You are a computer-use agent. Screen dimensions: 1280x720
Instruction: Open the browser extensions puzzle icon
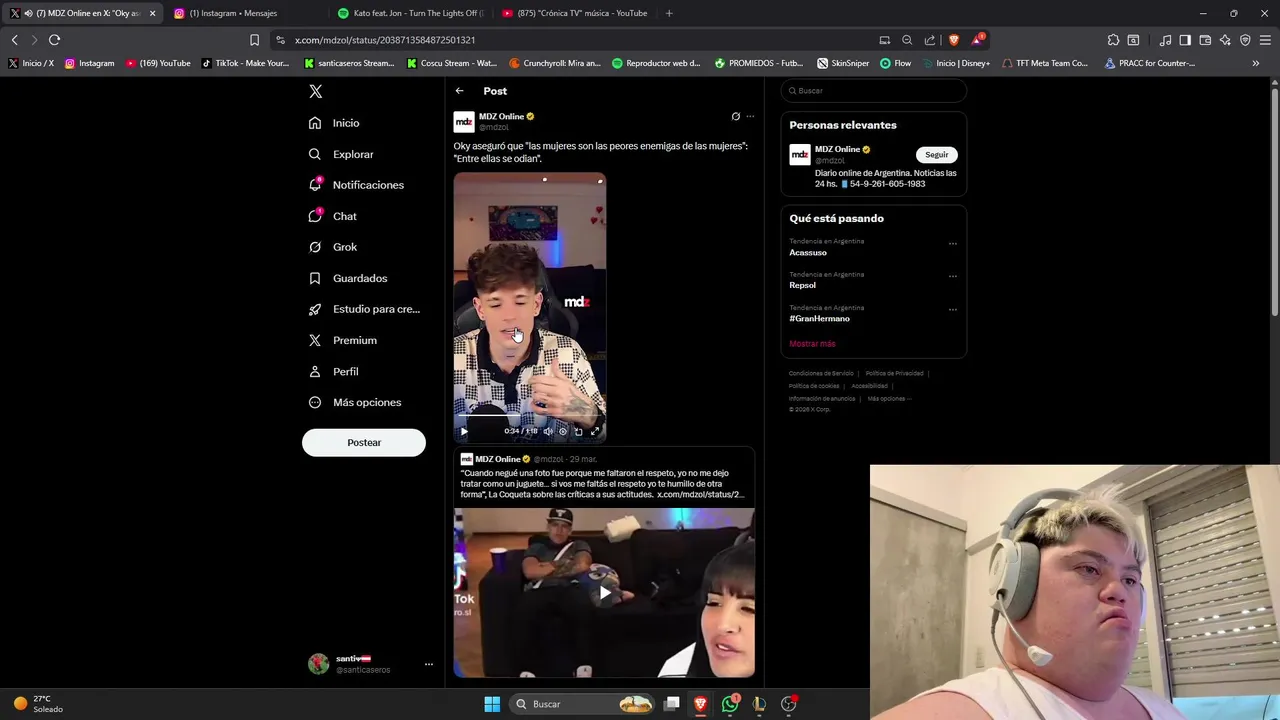1113,40
